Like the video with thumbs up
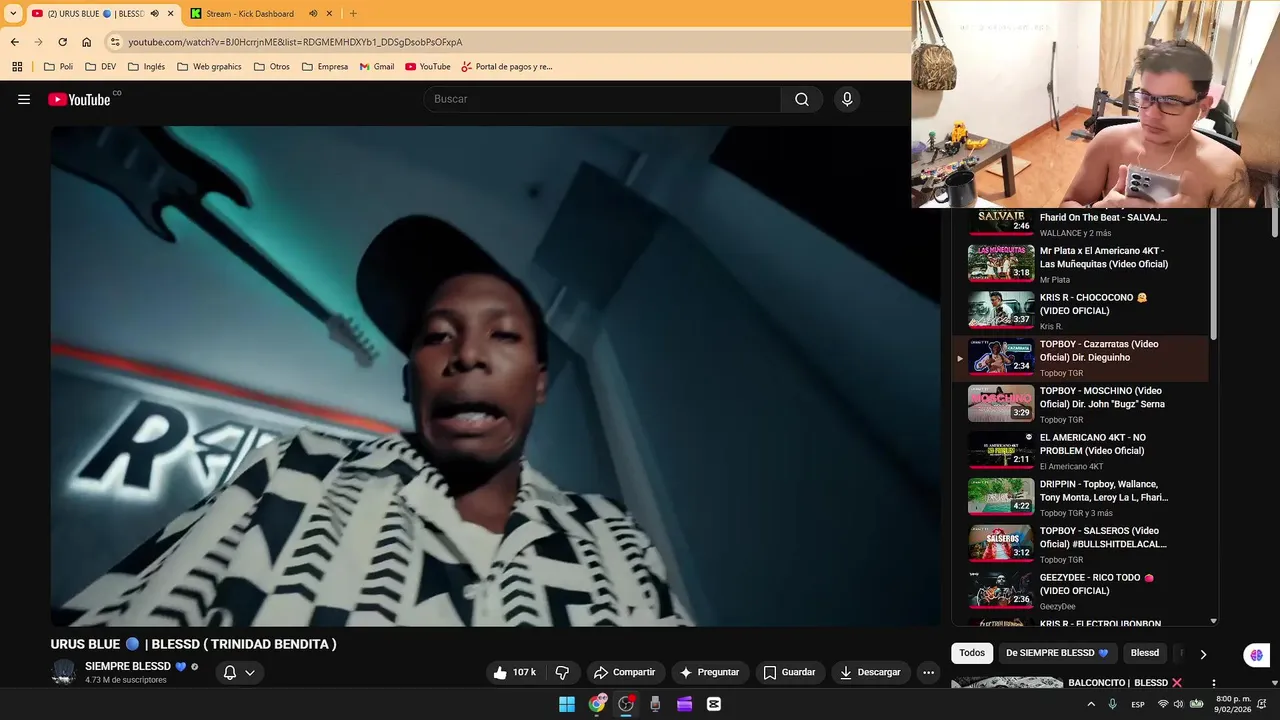 [515, 672]
